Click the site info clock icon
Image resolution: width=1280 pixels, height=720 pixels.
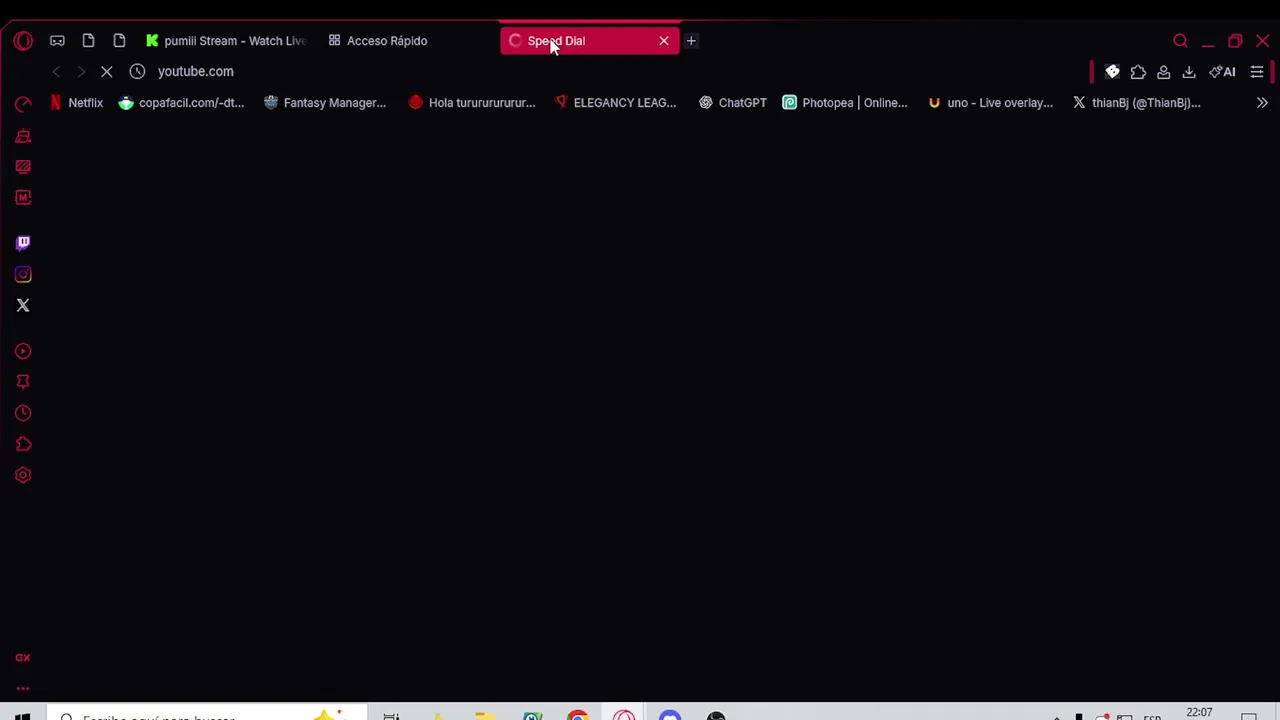138,71
